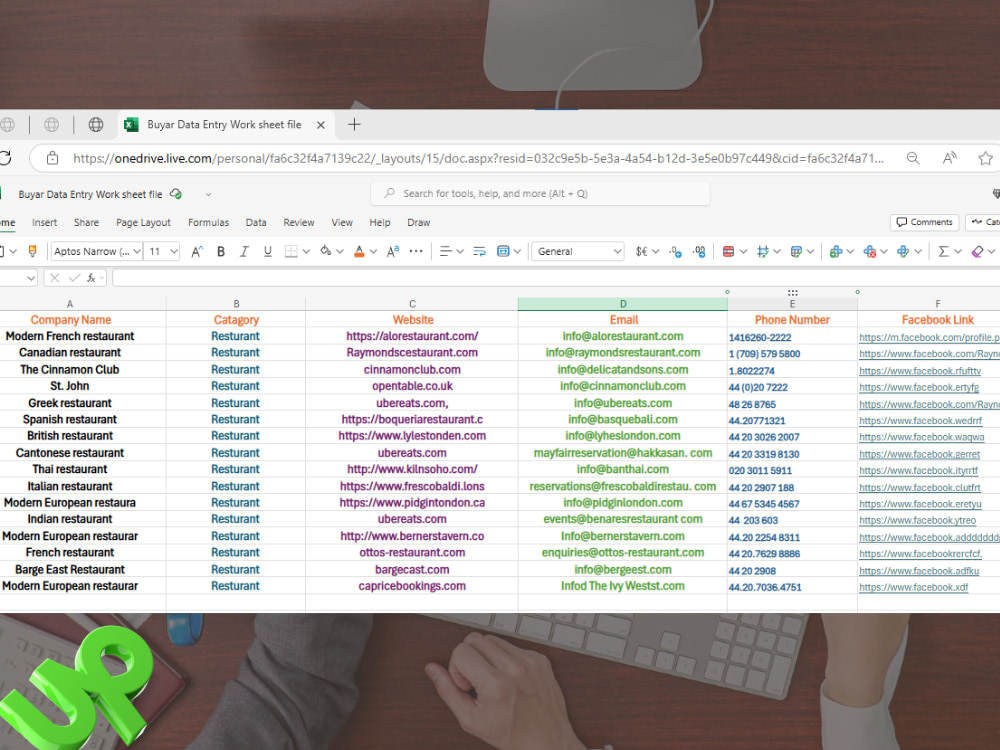This screenshot has width=1000, height=750.
Task: Click the browser zoom magnifier icon
Action: pos(913,158)
